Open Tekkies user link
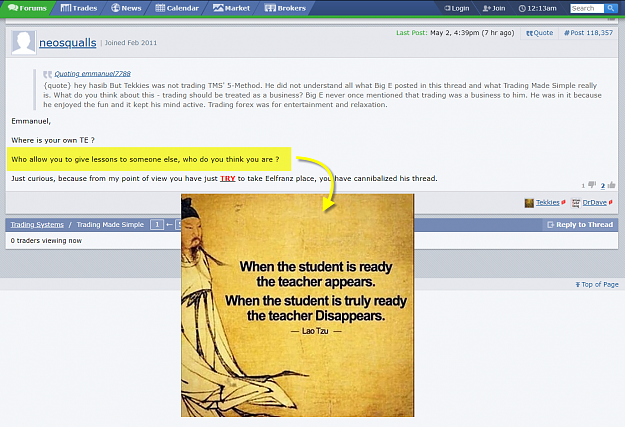Screen dimensions: 625x427 click(547, 203)
